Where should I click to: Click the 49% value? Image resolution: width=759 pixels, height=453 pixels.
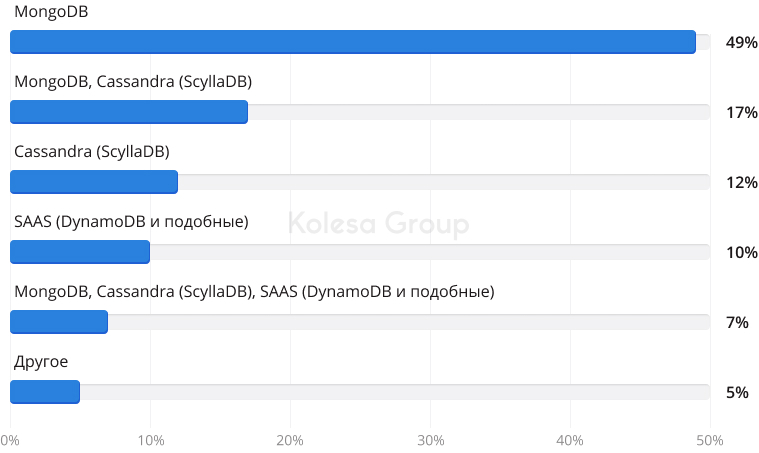click(742, 42)
